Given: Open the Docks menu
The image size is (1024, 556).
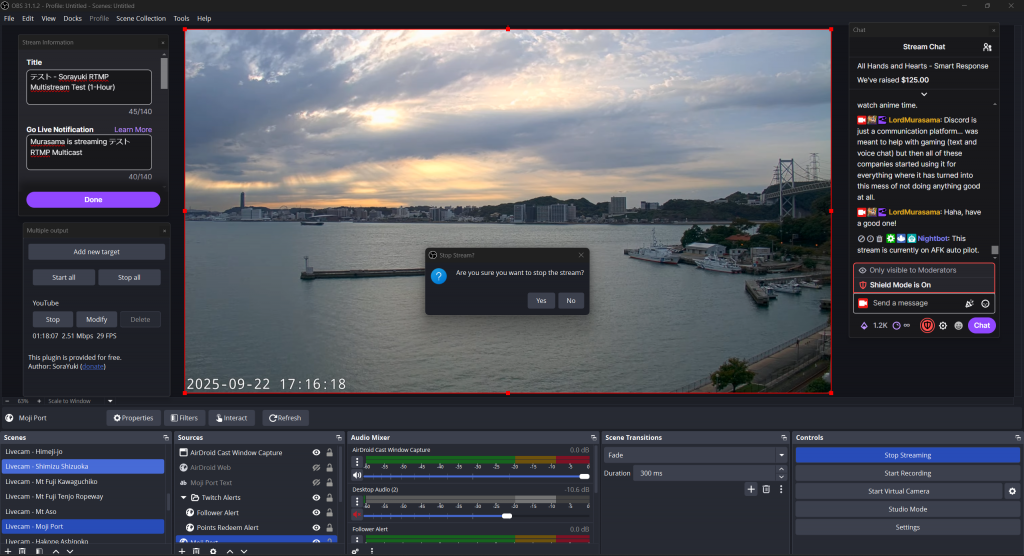Looking at the screenshot, I should [x=73, y=18].
